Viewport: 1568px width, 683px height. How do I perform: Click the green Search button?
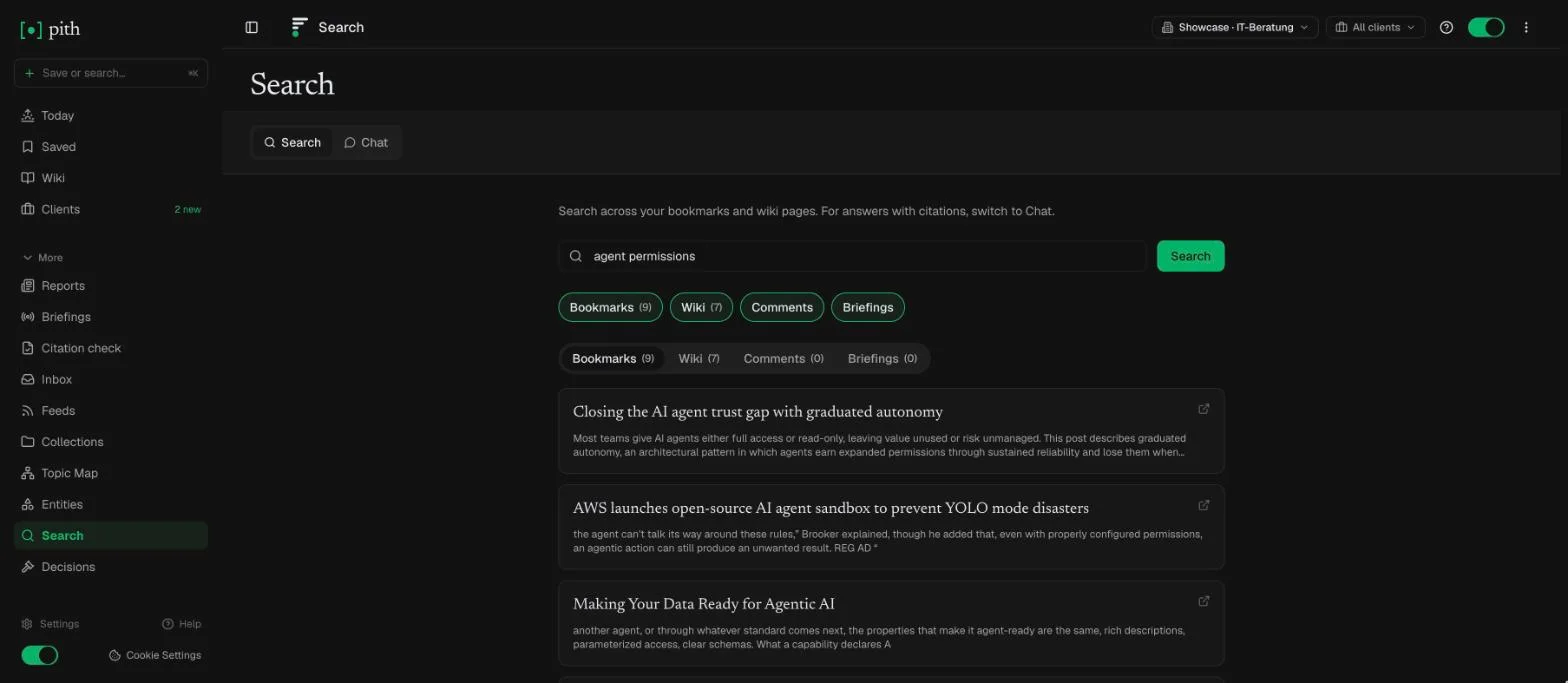pyautogui.click(x=1190, y=256)
